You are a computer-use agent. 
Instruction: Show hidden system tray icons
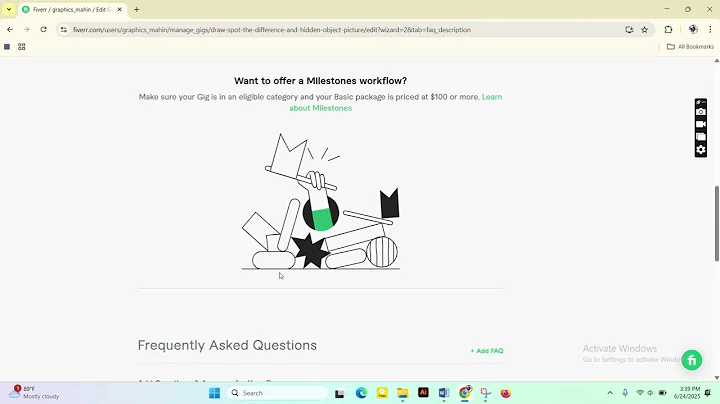point(610,393)
